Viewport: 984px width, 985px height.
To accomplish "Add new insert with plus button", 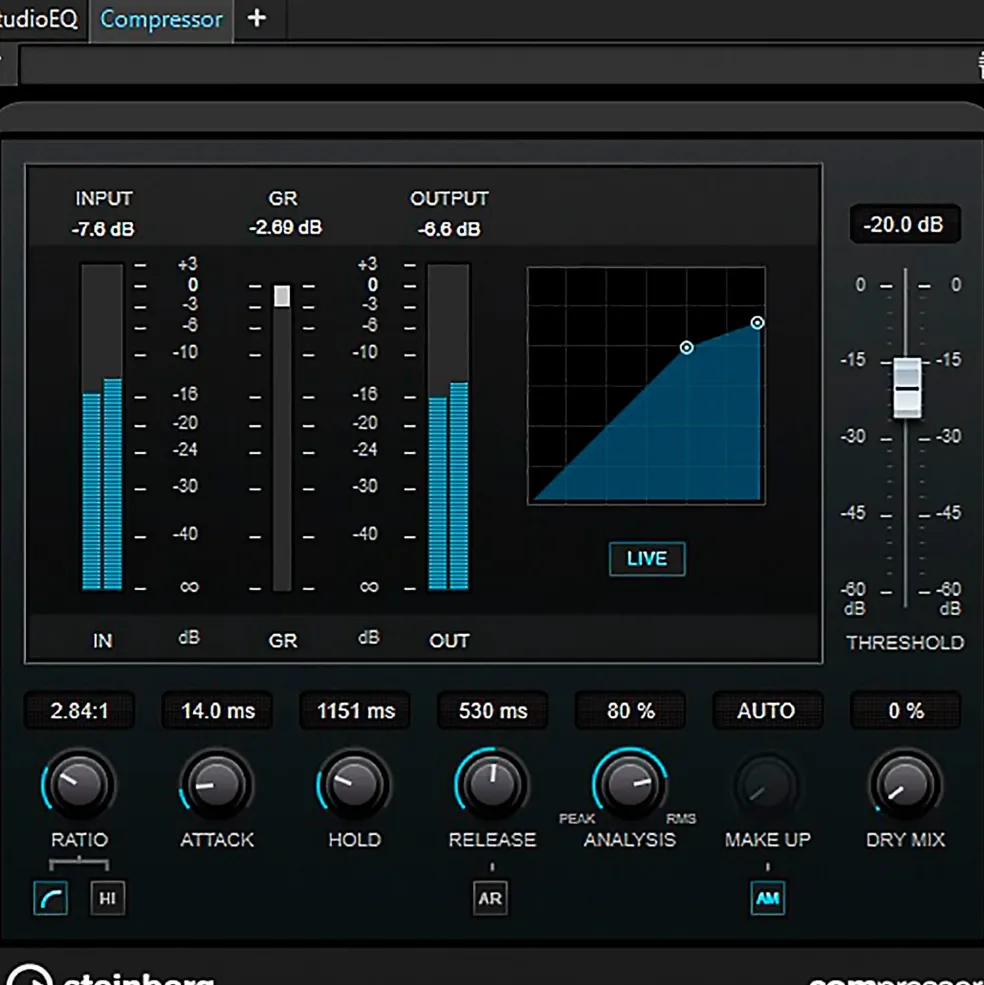I will pyautogui.click(x=256, y=18).
